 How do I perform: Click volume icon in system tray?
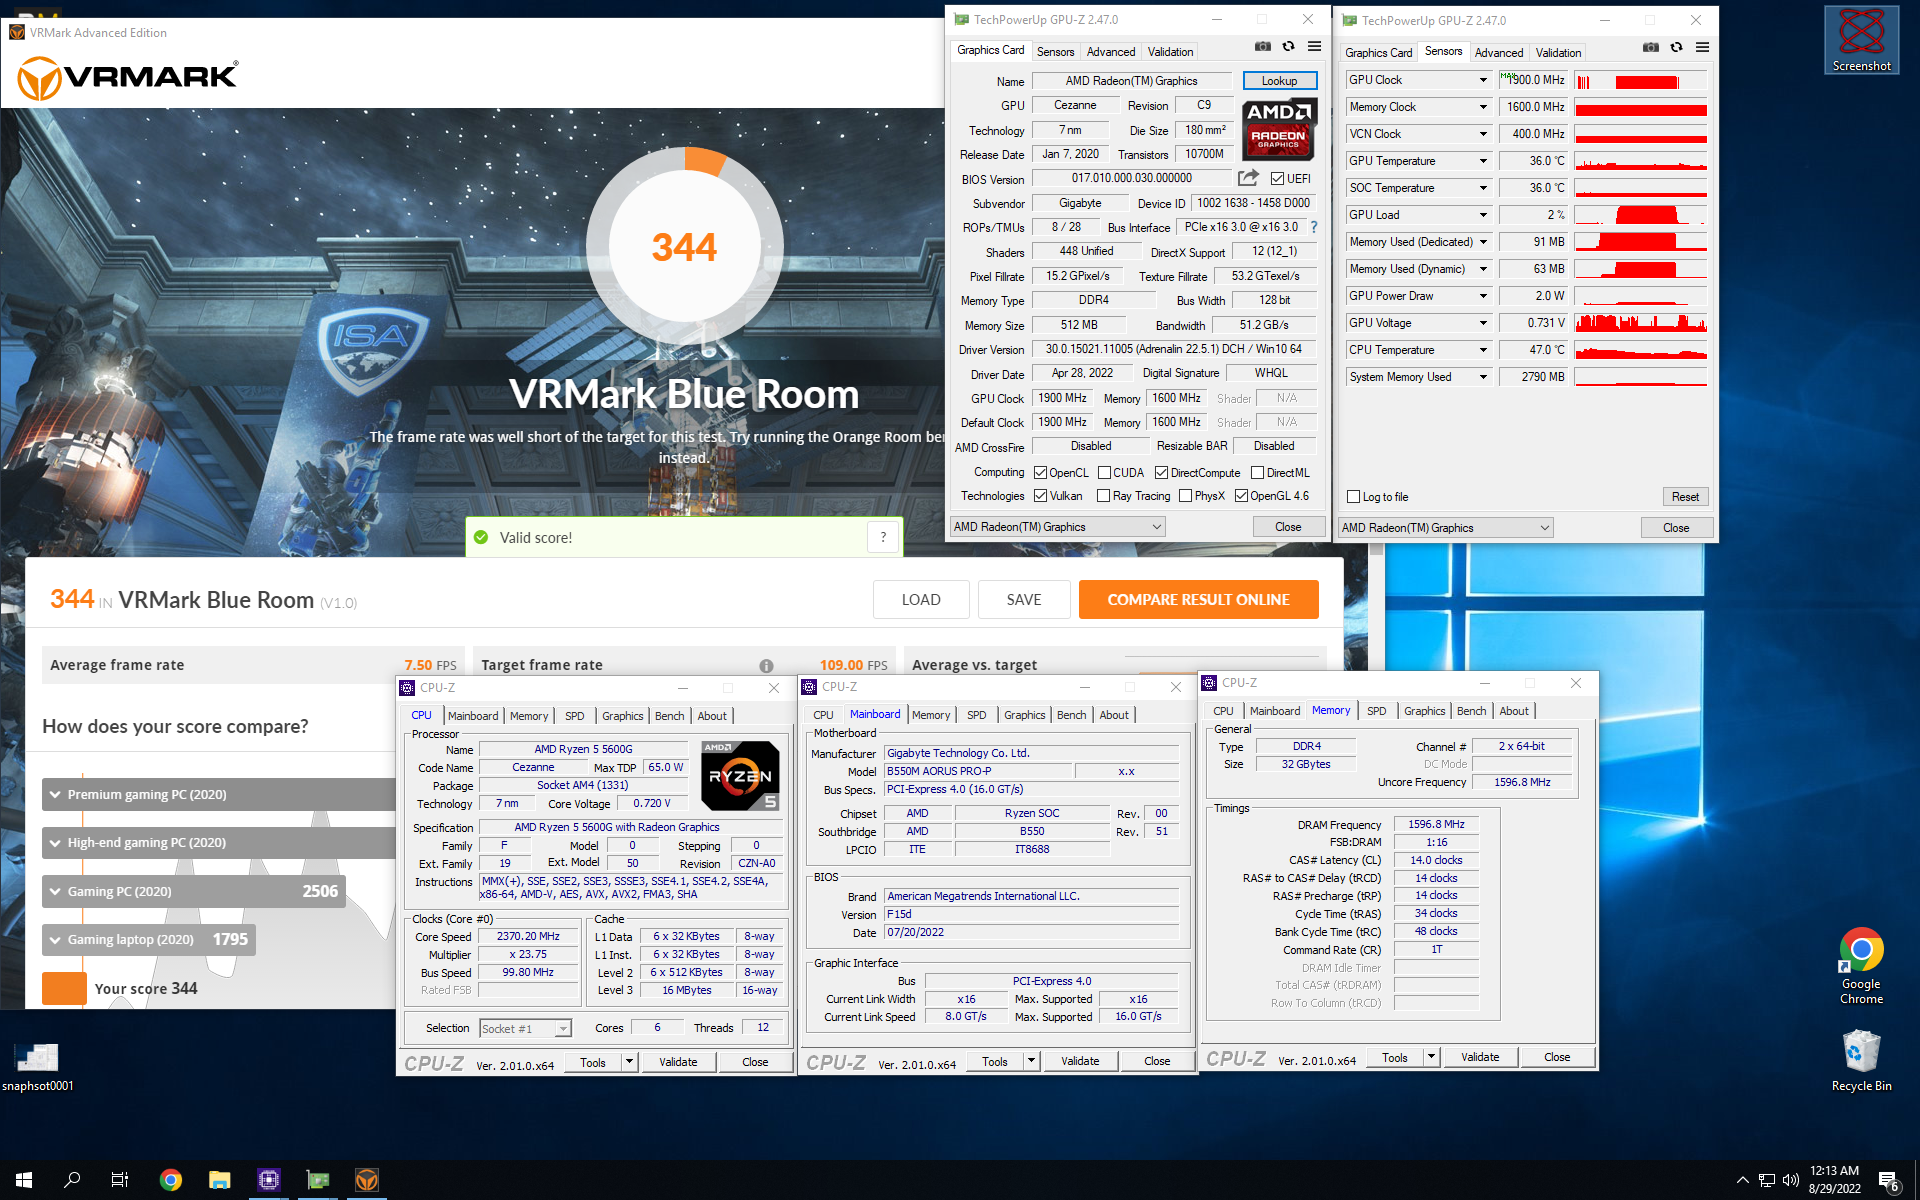pos(1790,1180)
